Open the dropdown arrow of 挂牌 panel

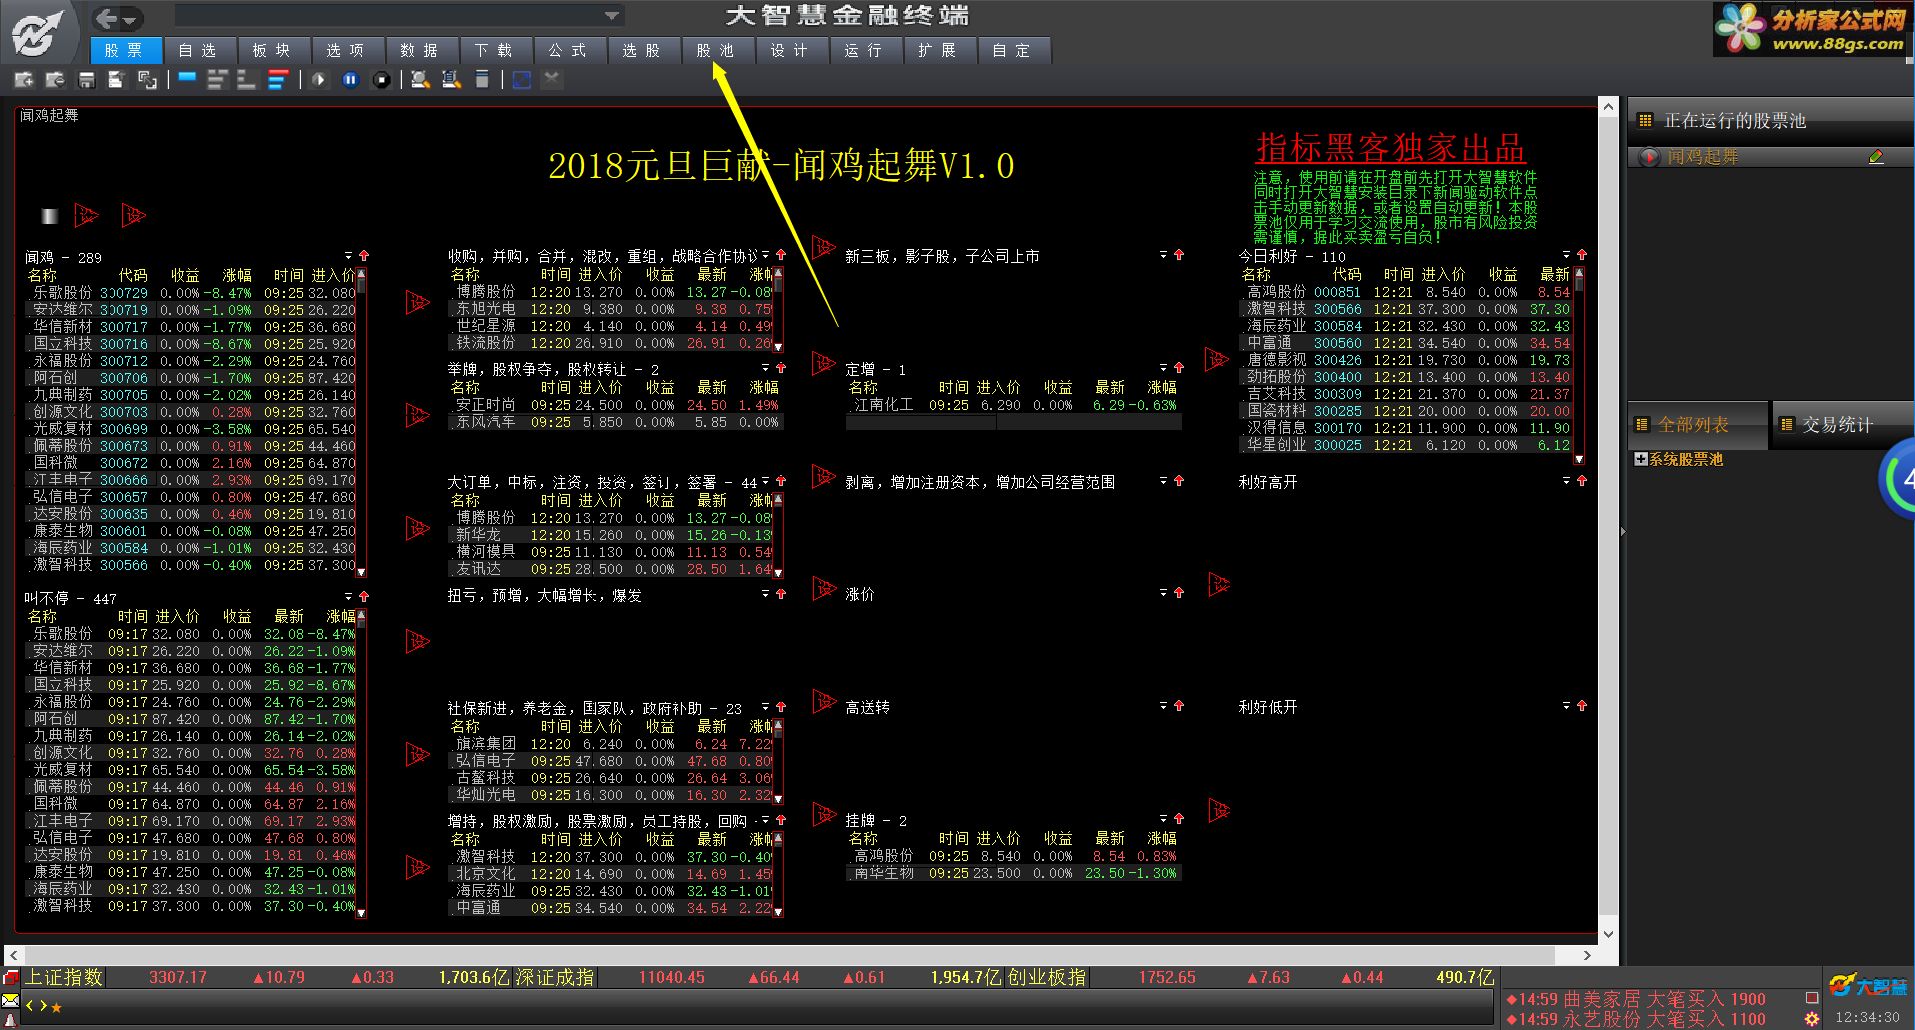[1163, 819]
